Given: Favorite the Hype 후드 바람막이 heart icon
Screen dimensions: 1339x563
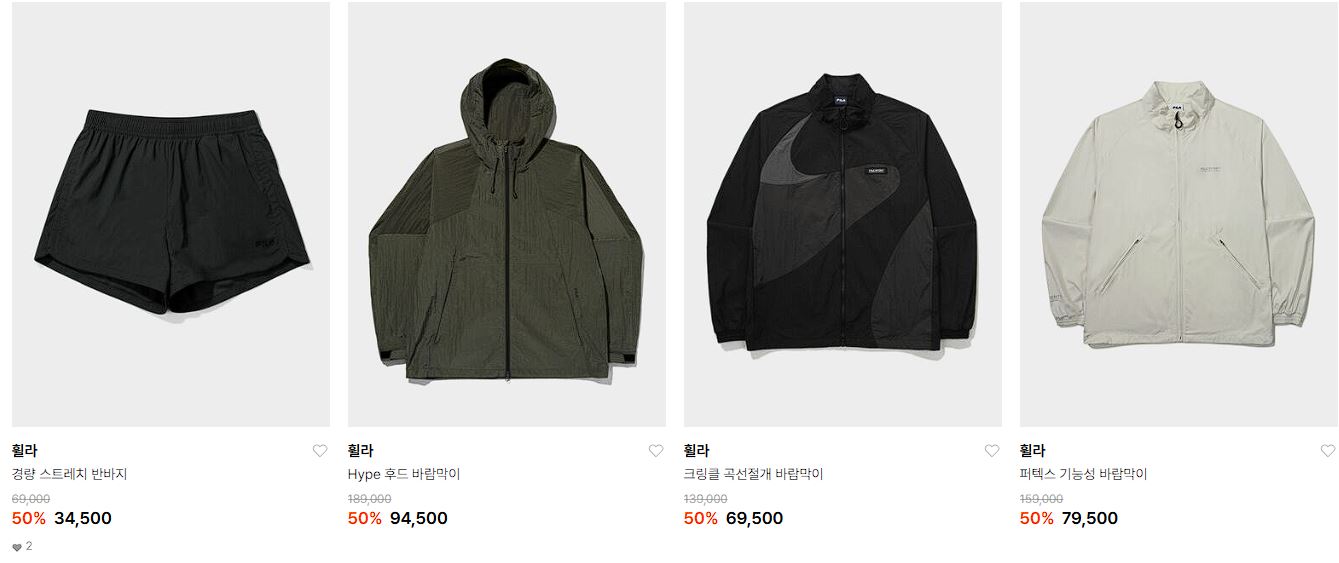Looking at the screenshot, I should tap(656, 451).
